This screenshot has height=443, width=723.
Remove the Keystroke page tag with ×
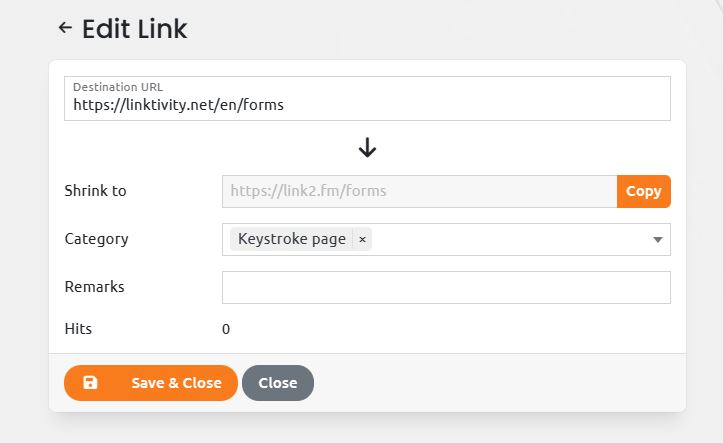pos(362,239)
